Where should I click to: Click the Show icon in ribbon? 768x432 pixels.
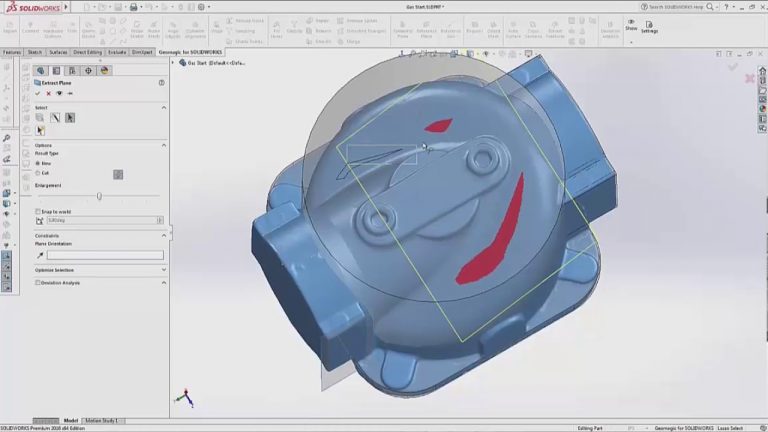click(x=631, y=27)
